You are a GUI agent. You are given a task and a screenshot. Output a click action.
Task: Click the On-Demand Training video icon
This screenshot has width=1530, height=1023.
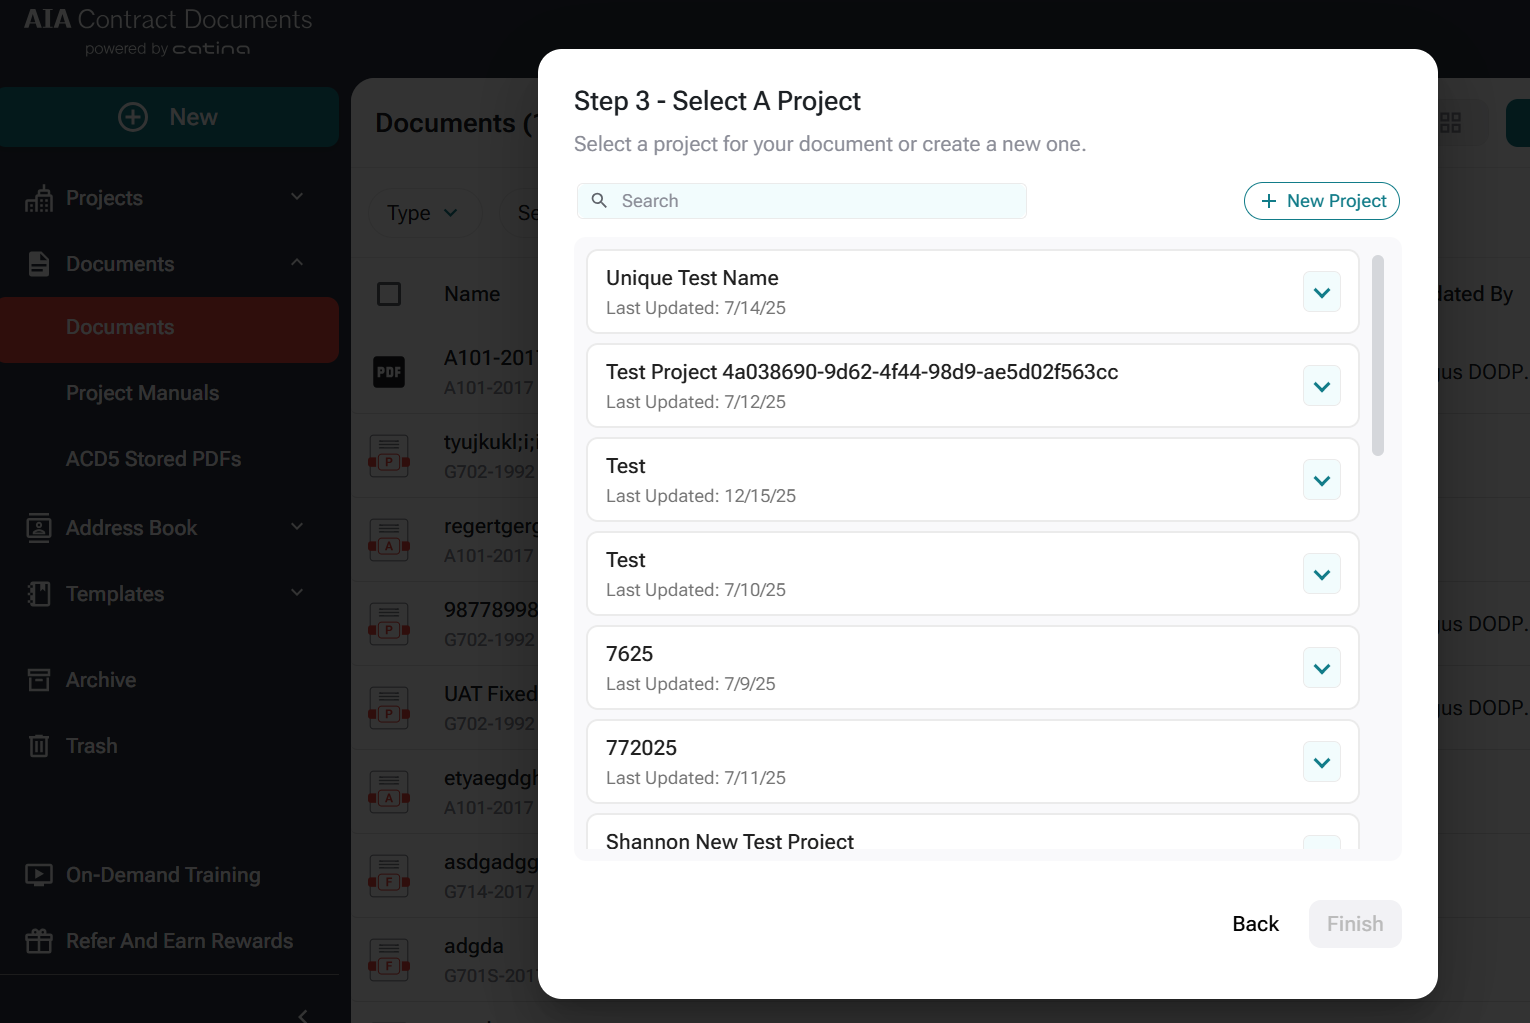point(39,875)
